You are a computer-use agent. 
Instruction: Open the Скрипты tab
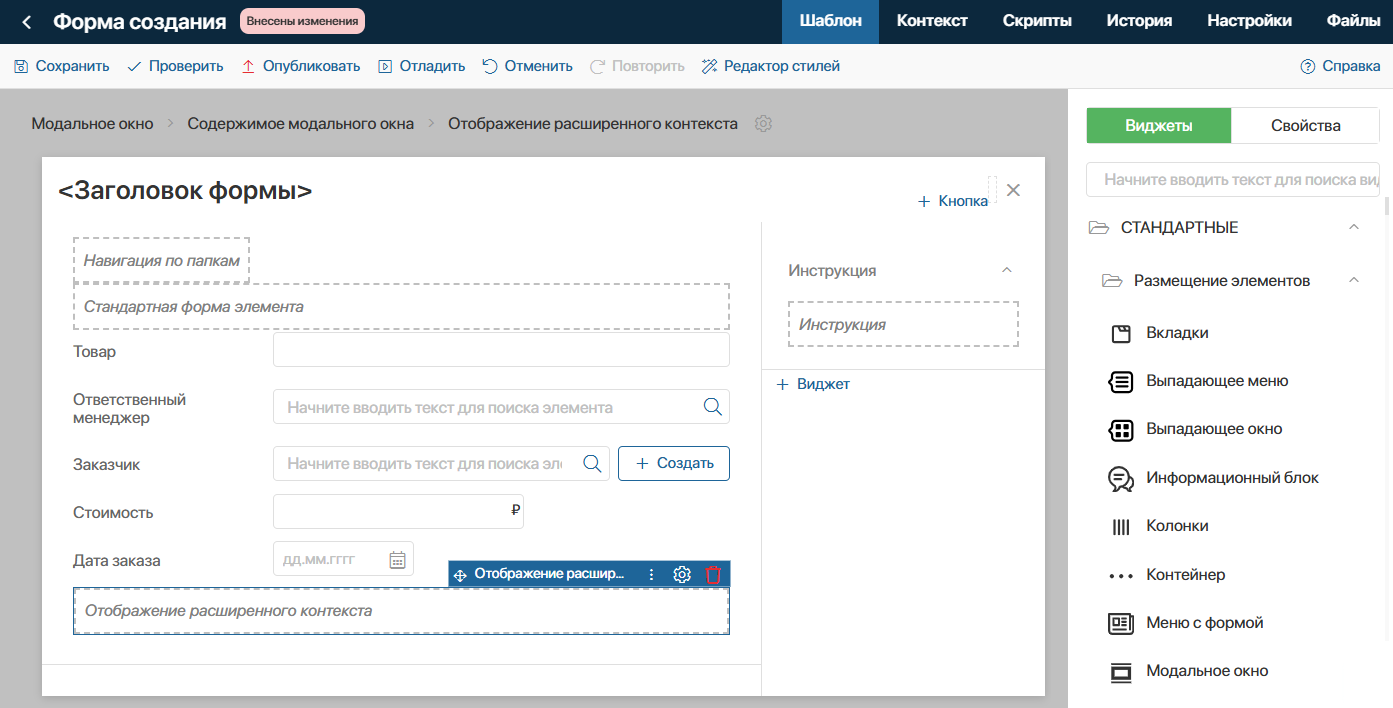[x=1037, y=21]
